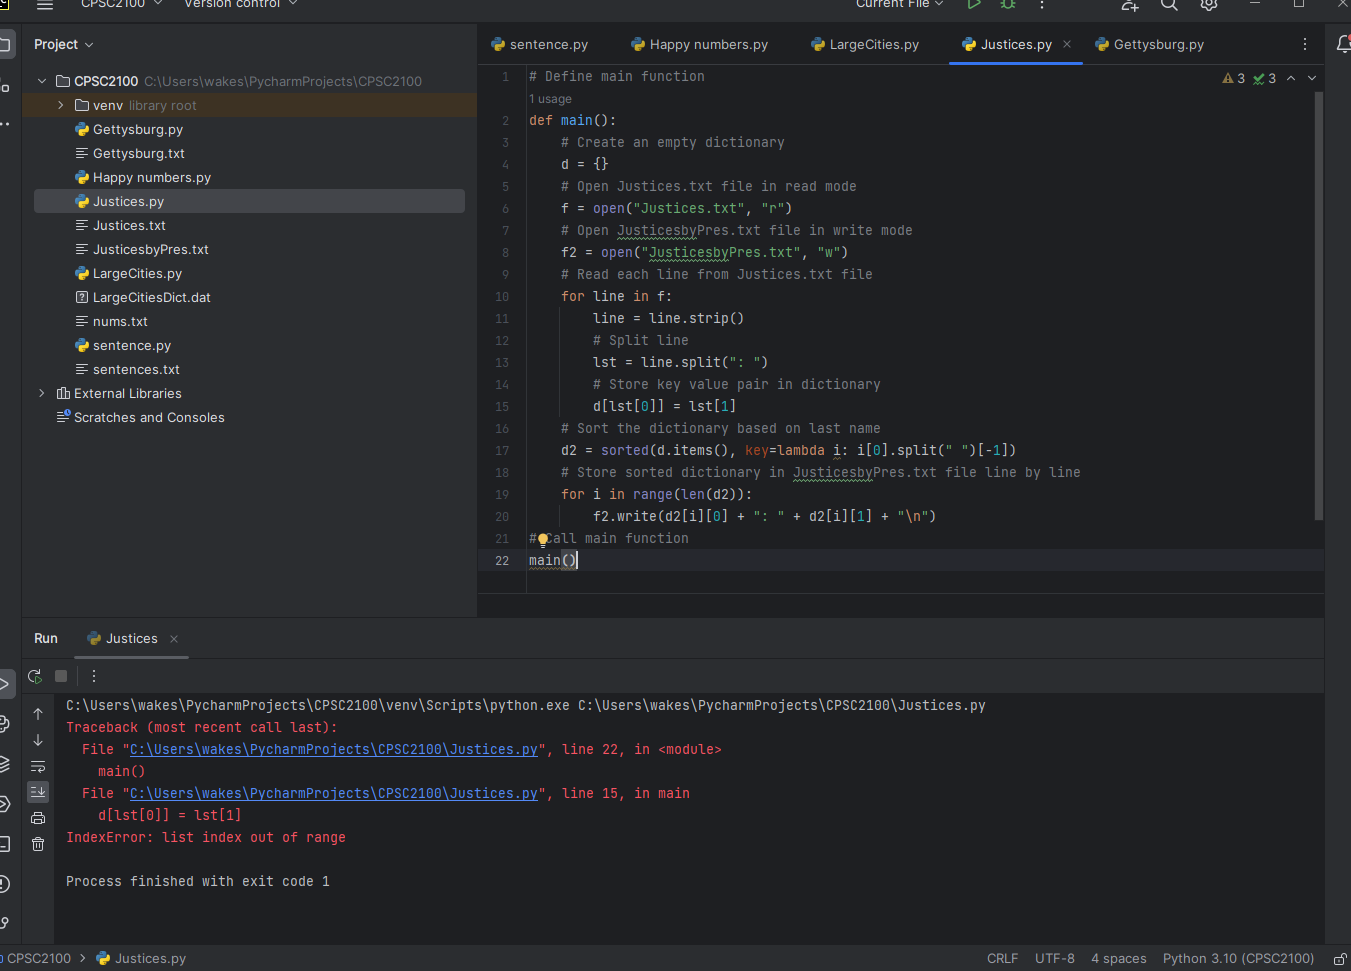The height and width of the screenshot is (971, 1351).
Task: Click the up arrow in Run console toolbar
Action: [38, 714]
